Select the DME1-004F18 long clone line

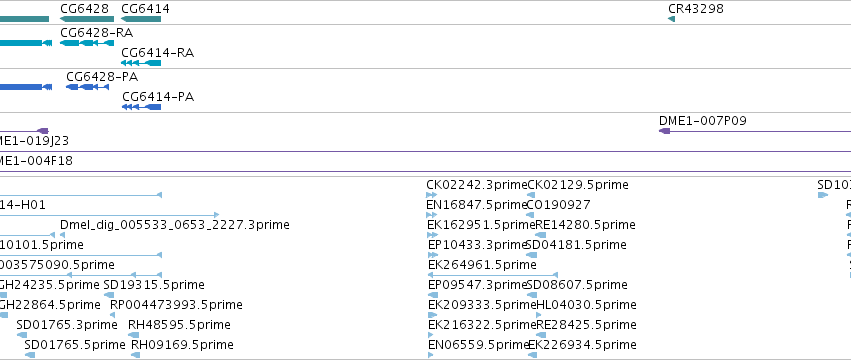[x=426, y=172]
